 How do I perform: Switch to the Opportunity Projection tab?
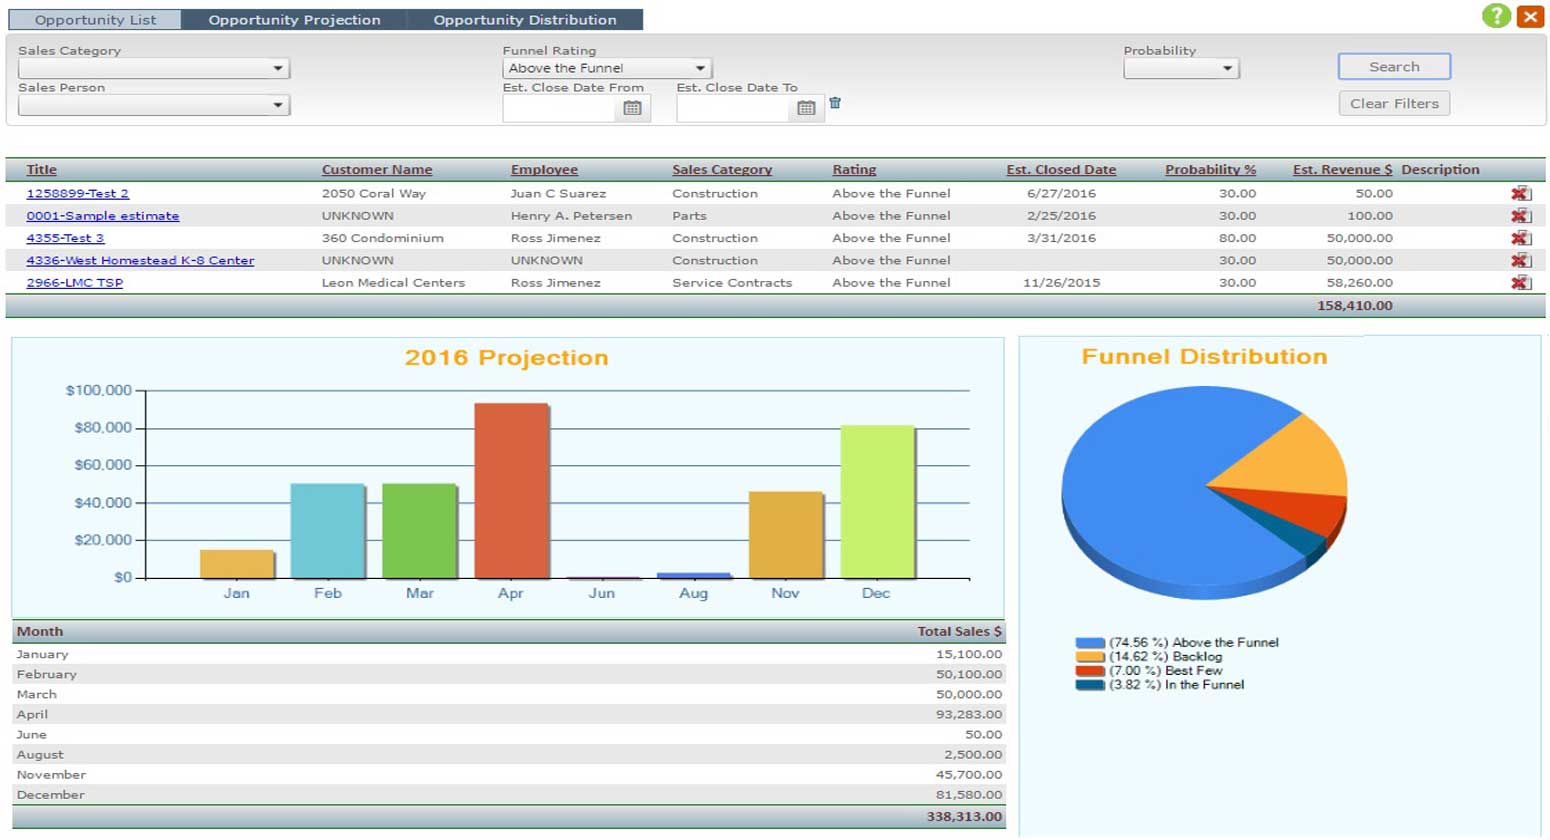click(294, 20)
